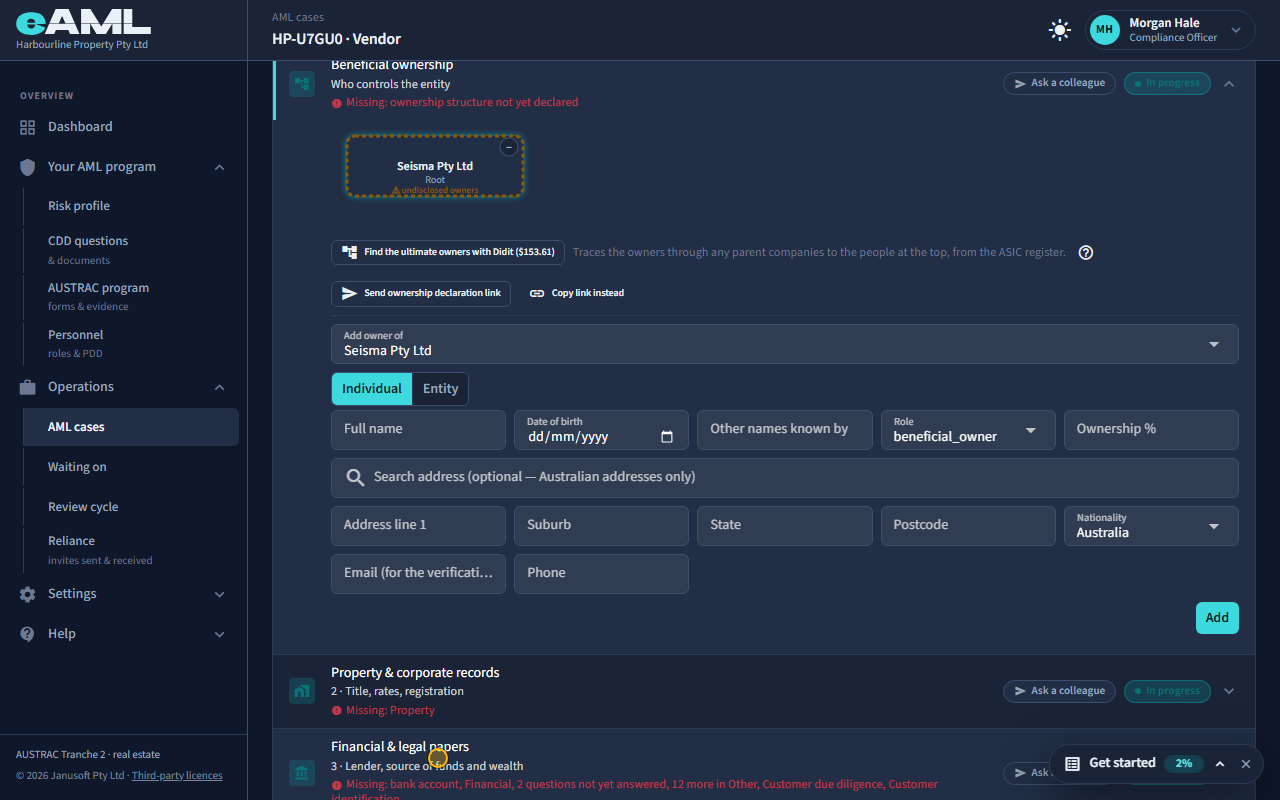Open the Third-party licences link
This screenshot has height=800, width=1280.
point(177,776)
